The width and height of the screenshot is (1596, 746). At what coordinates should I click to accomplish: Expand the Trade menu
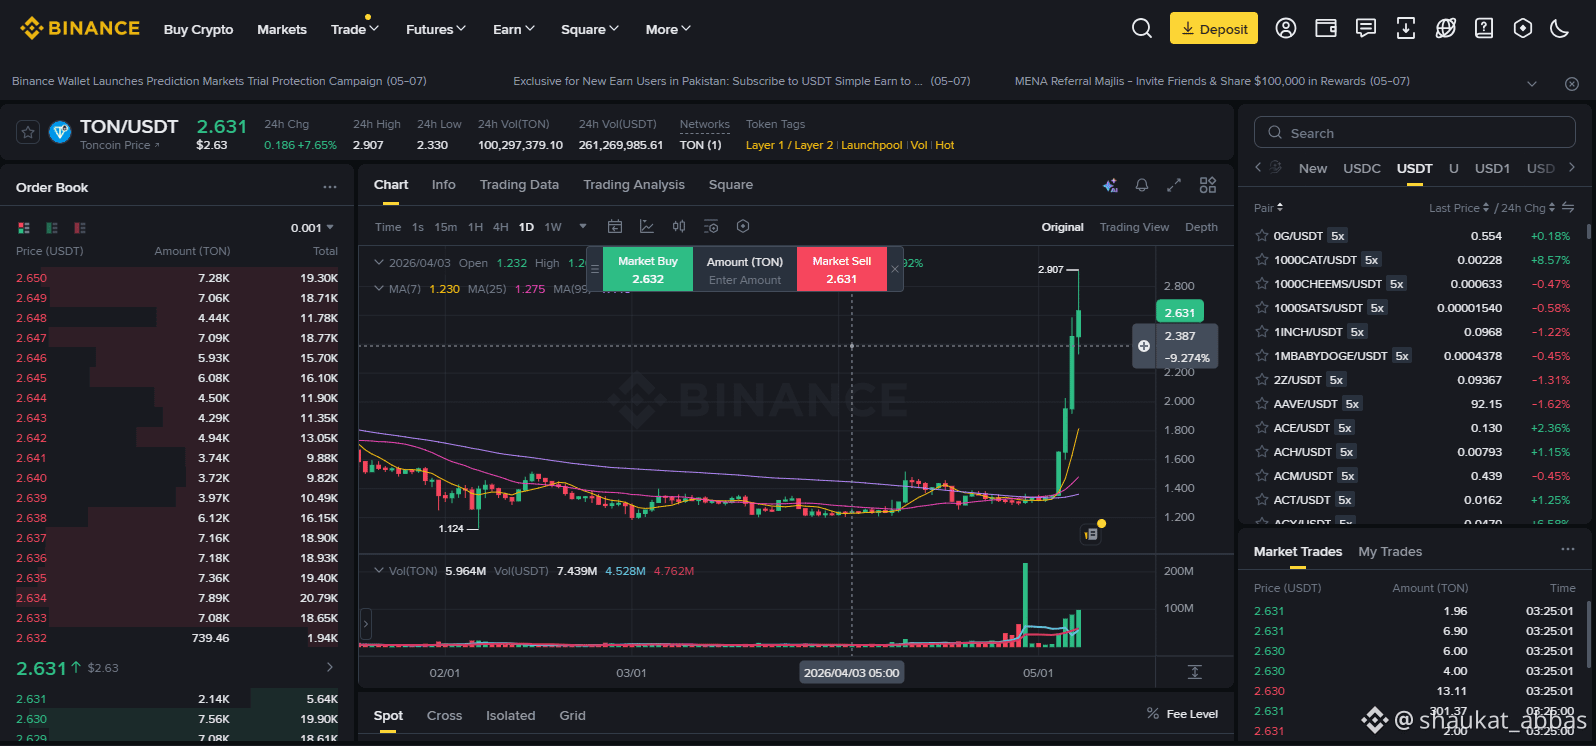point(355,29)
